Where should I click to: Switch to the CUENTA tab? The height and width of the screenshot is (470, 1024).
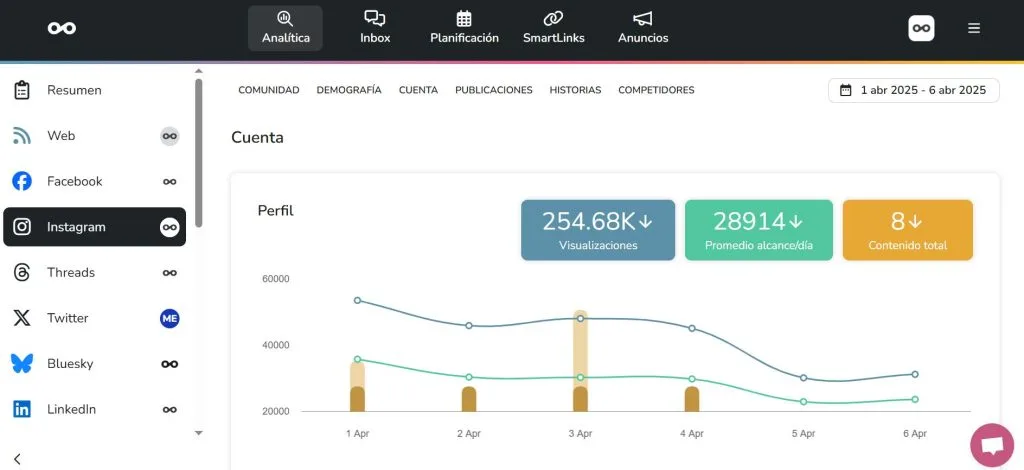point(418,90)
